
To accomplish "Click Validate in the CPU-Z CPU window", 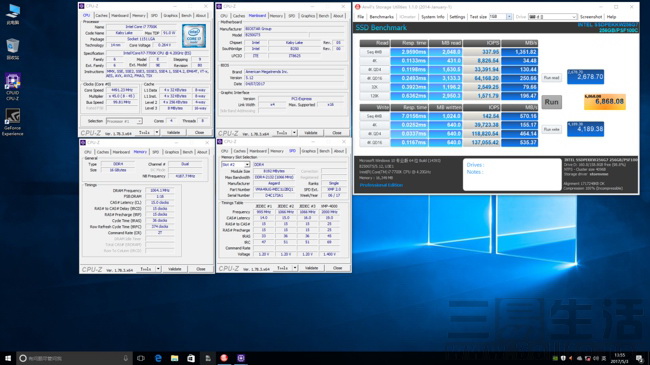I will pos(173,132).
